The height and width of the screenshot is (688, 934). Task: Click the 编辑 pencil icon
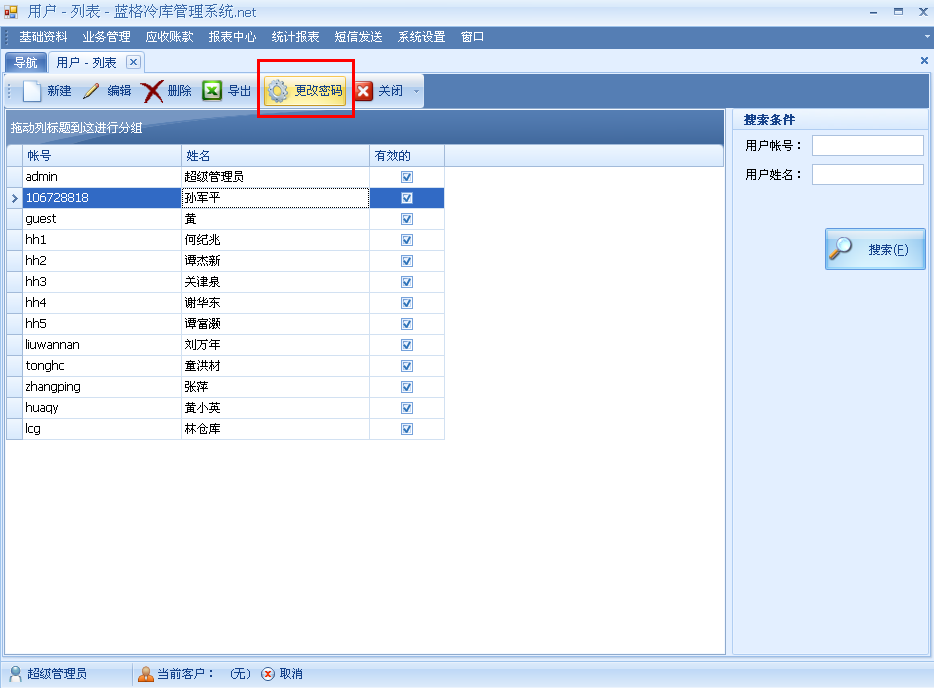click(x=92, y=91)
